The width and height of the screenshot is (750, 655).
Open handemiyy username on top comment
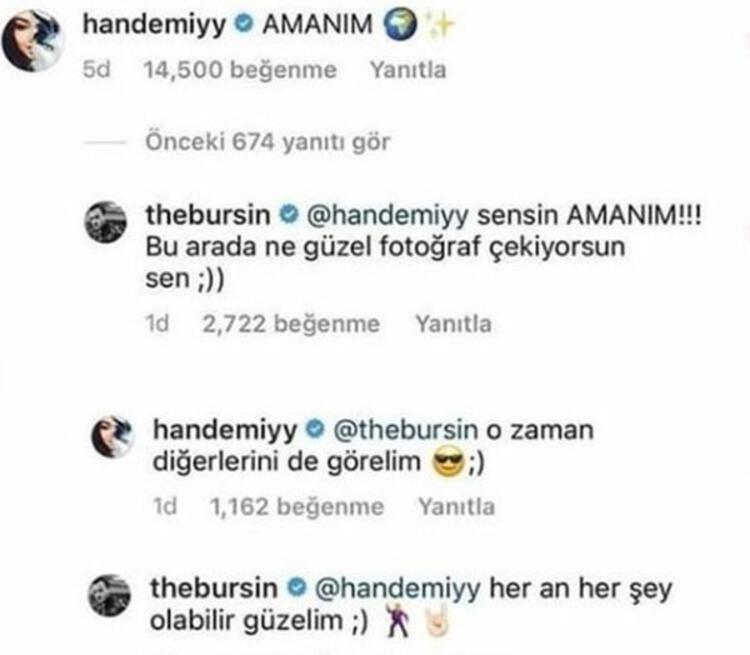click(x=154, y=25)
